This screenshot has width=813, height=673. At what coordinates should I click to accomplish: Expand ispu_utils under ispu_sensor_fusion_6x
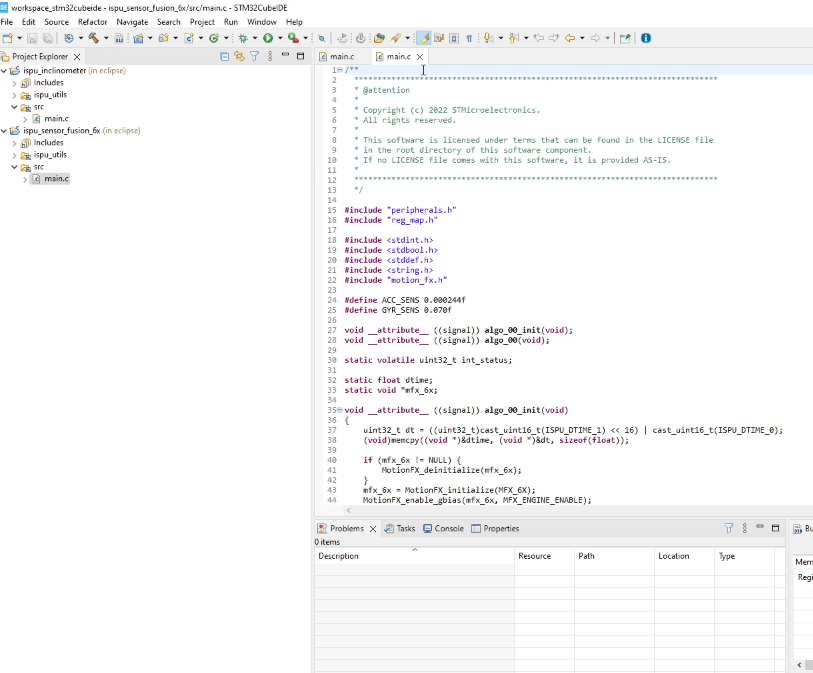14,155
